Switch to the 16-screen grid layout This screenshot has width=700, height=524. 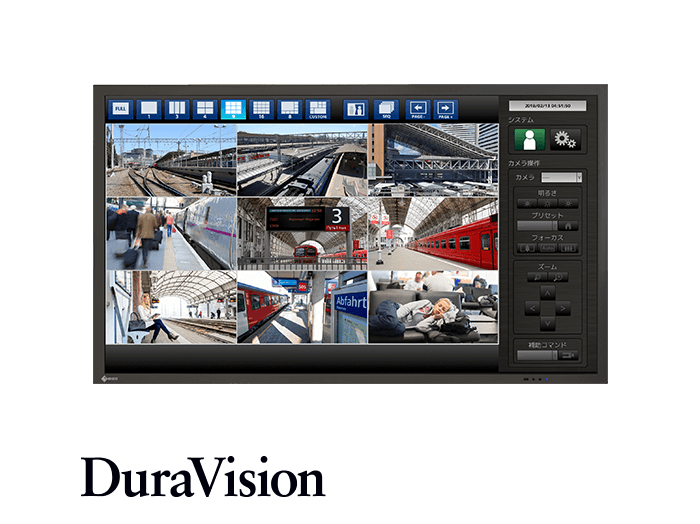click(261, 109)
